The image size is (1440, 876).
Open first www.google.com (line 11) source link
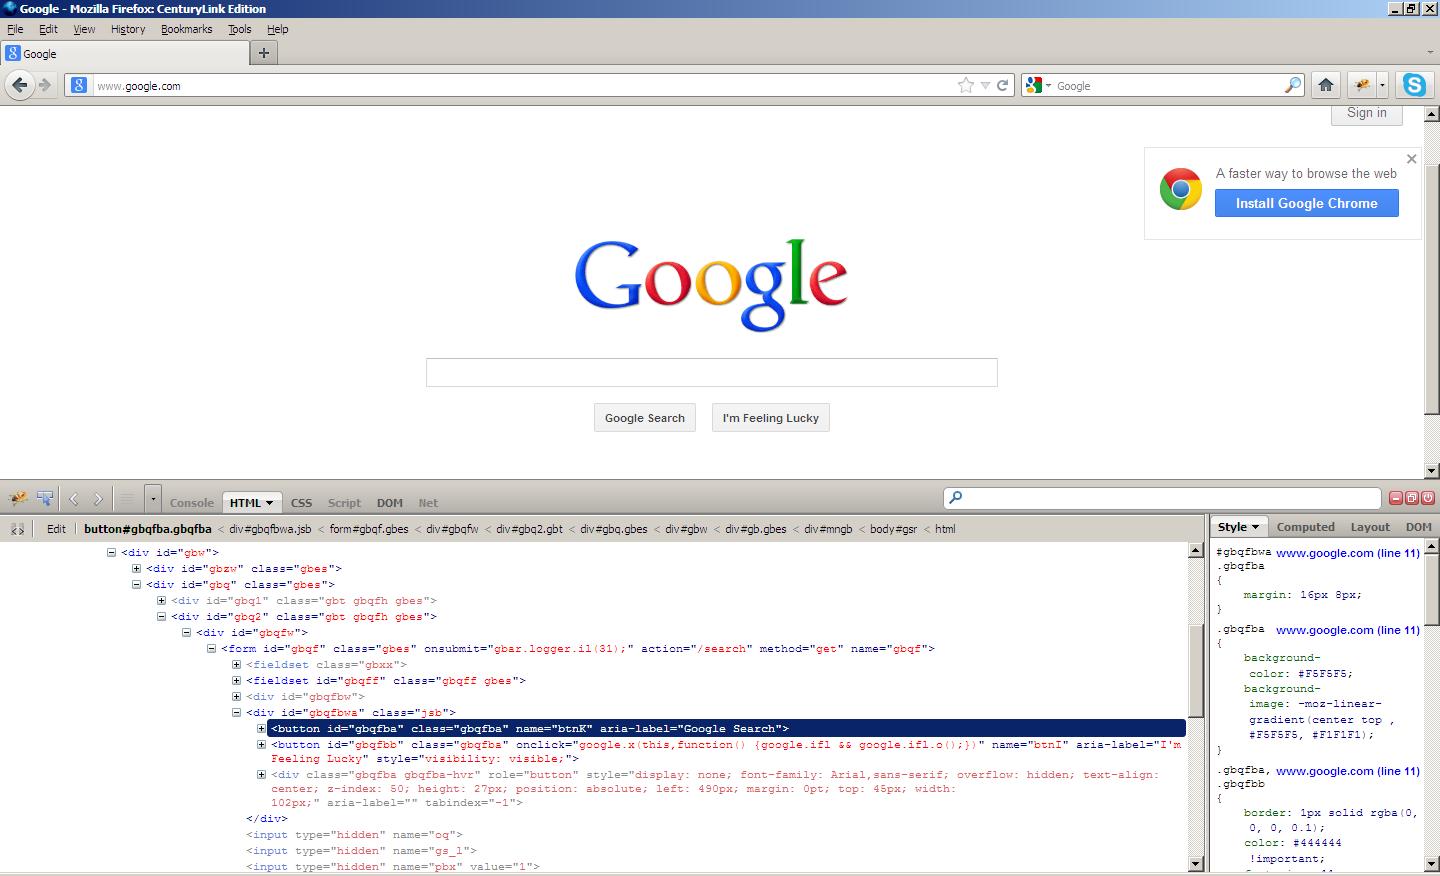(x=1348, y=552)
